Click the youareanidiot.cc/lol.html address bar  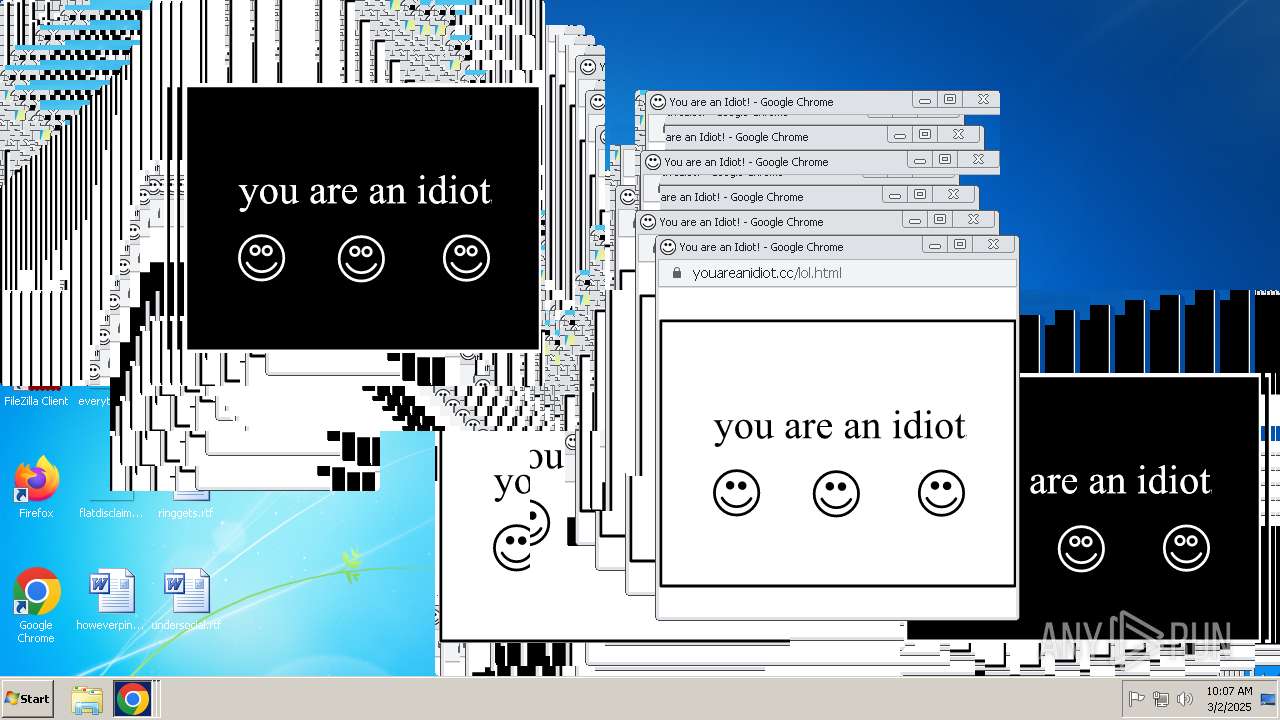(837, 273)
